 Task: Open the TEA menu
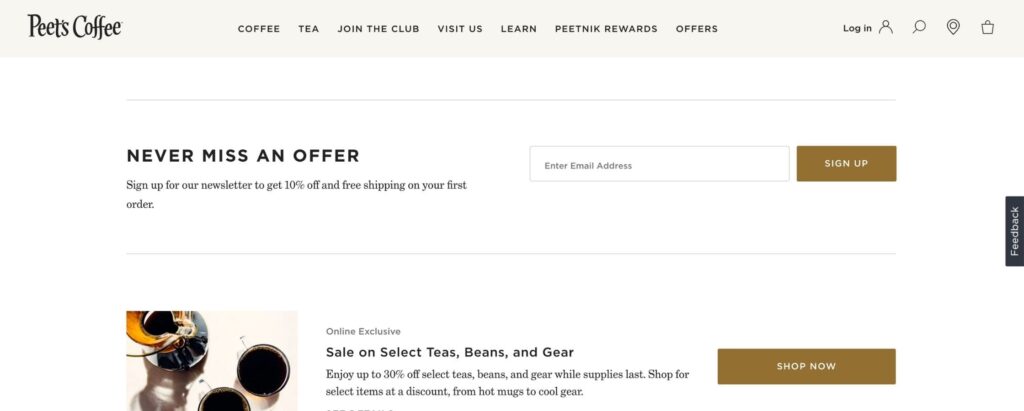[308, 29]
